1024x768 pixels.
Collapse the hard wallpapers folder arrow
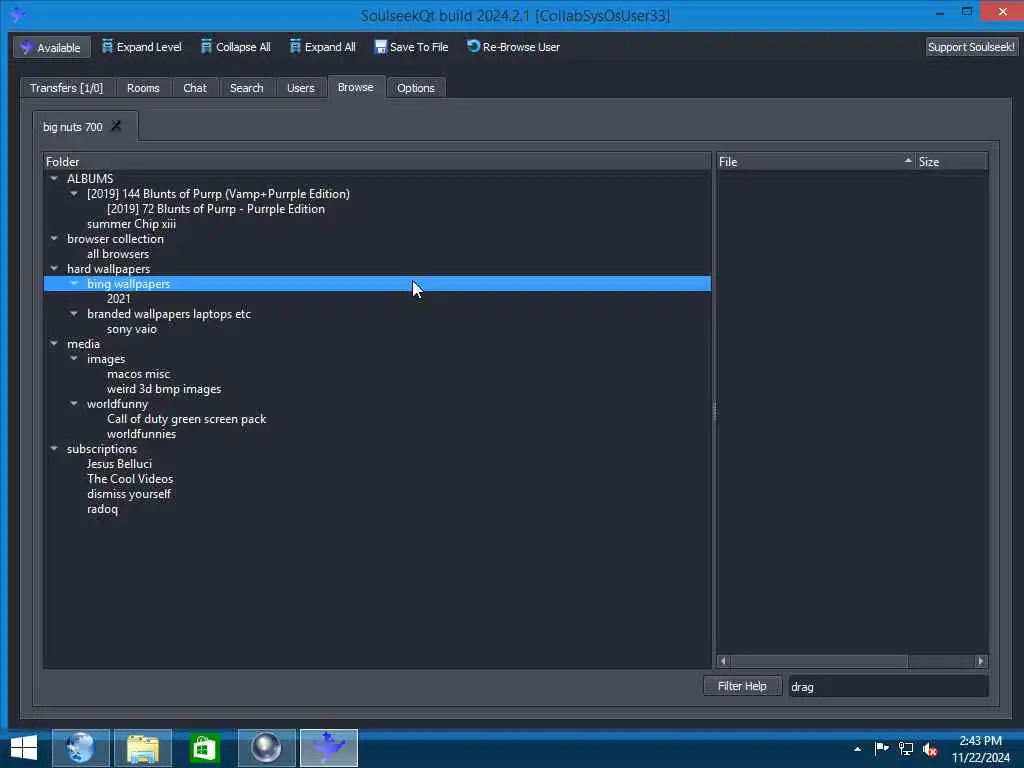pyautogui.click(x=54, y=268)
